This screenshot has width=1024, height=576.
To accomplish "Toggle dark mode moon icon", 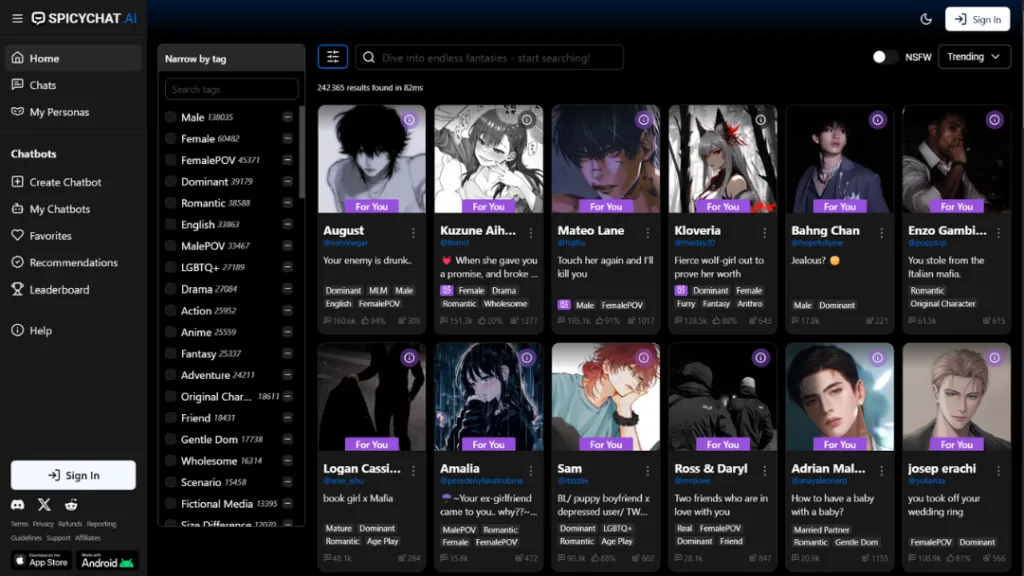I will pyautogui.click(x=925, y=19).
